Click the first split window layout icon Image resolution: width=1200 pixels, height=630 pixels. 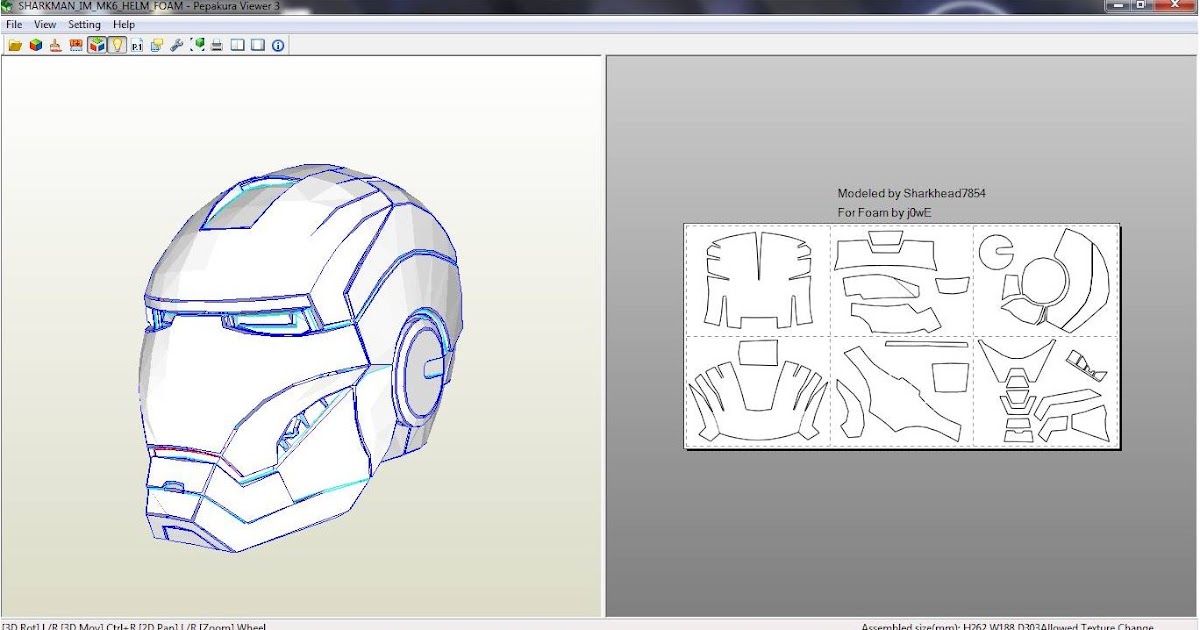238,45
